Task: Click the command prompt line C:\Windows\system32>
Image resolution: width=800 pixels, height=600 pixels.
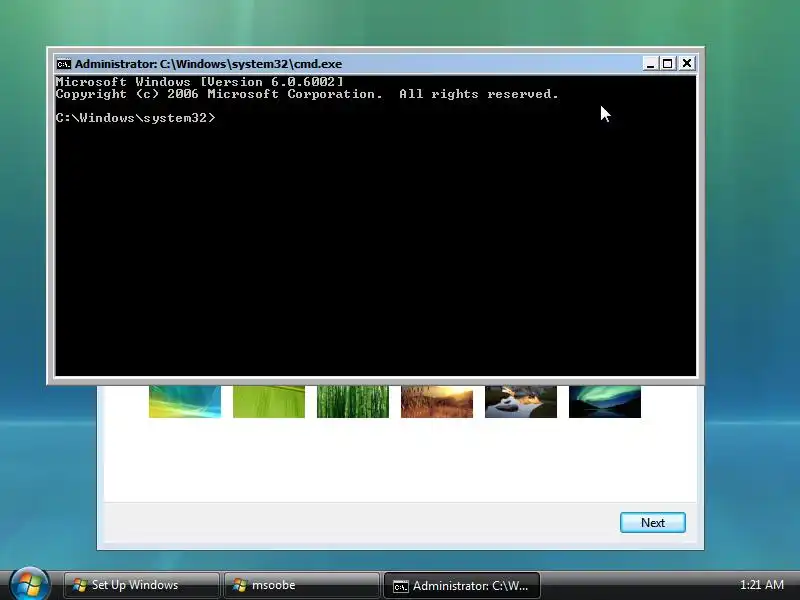Action: click(x=136, y=118)
